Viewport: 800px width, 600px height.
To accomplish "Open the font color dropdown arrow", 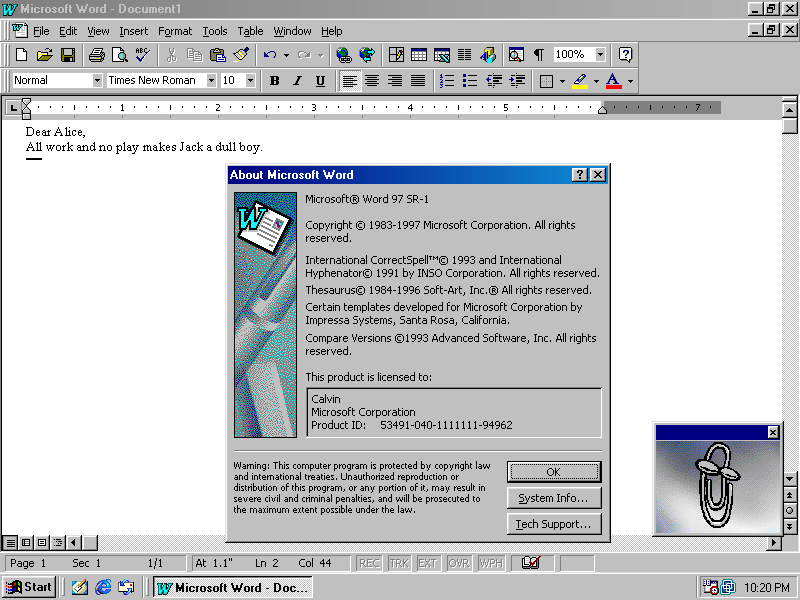I will click(x=628, y=80).
